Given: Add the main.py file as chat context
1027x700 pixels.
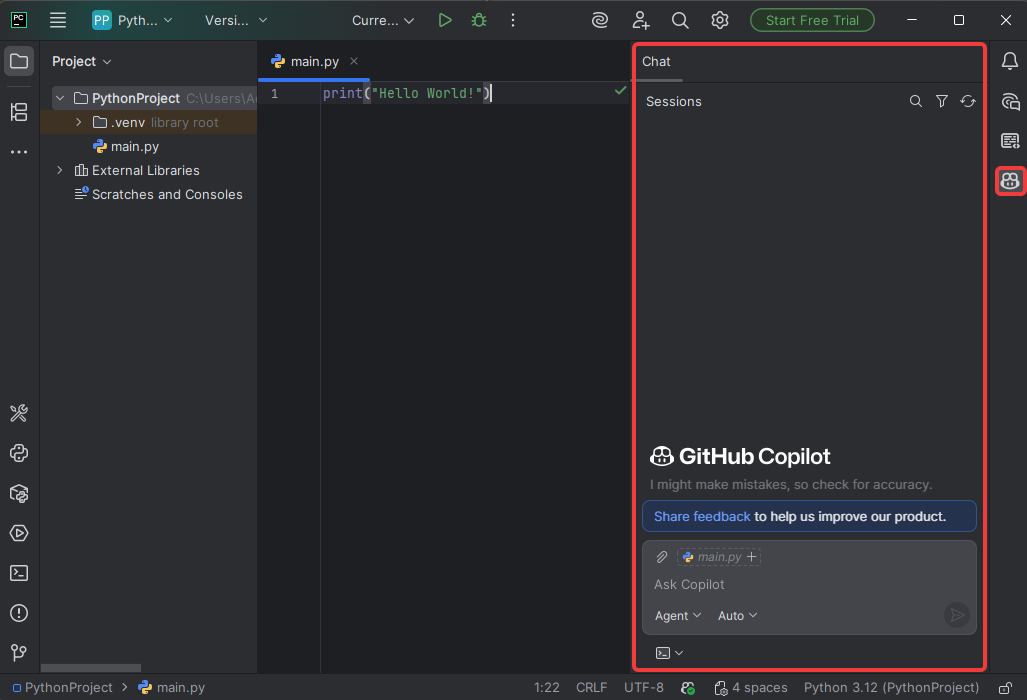Looking at the screenshot, I should 719,557.
